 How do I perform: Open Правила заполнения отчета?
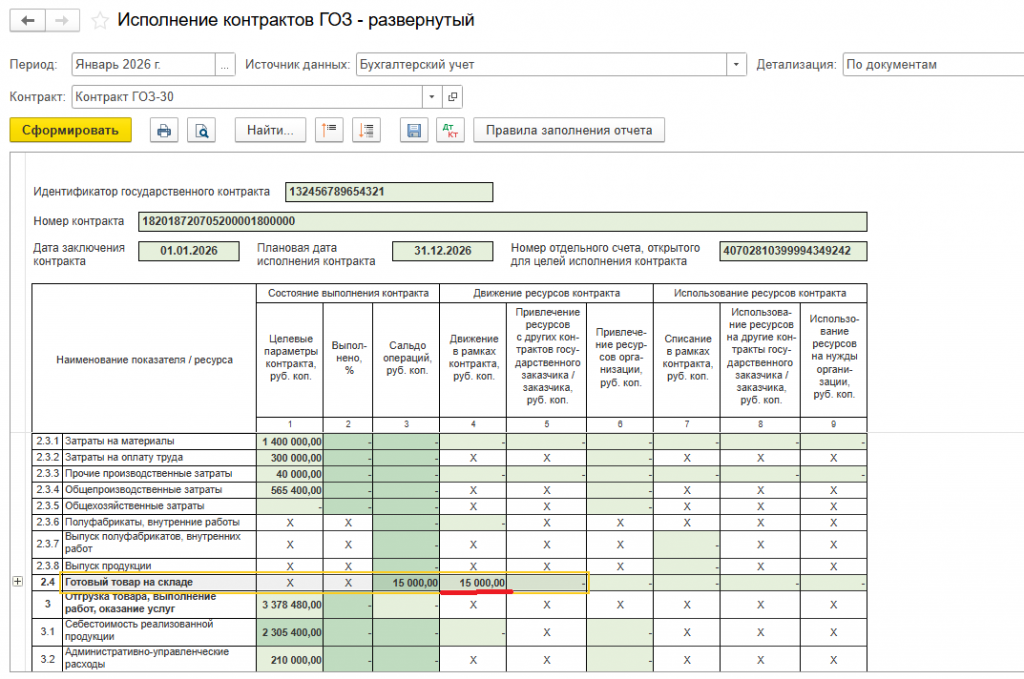(569, 131)
